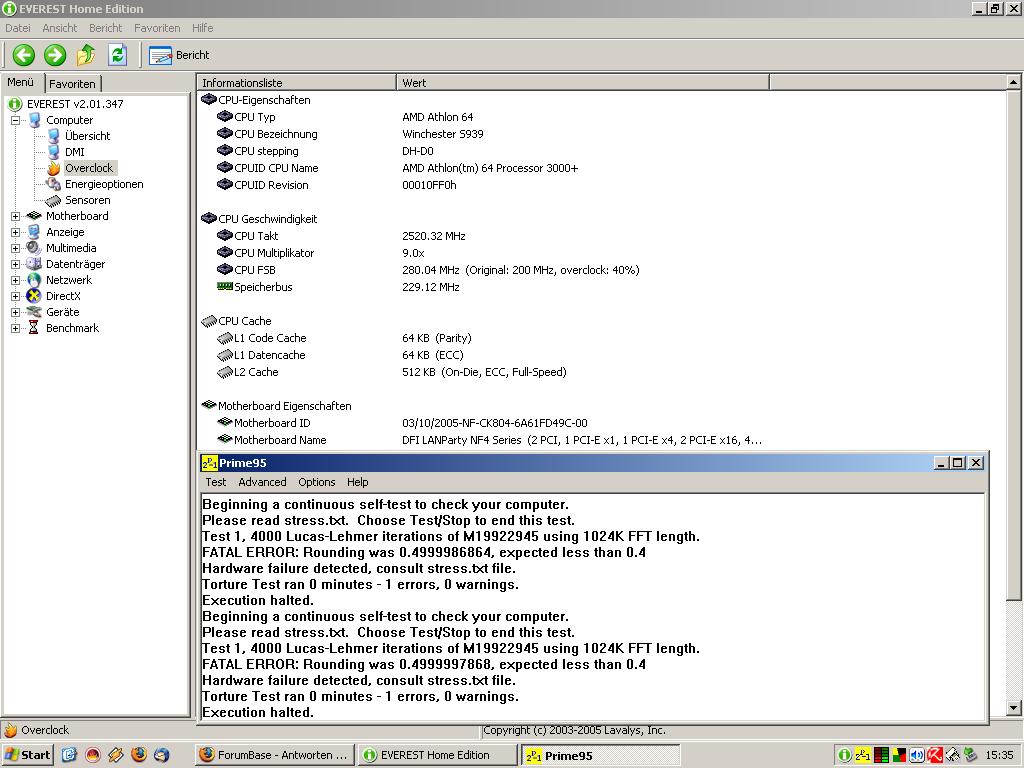Expand the DirectX tree node
Screen dimensions: 1024x768
(15, 296)
